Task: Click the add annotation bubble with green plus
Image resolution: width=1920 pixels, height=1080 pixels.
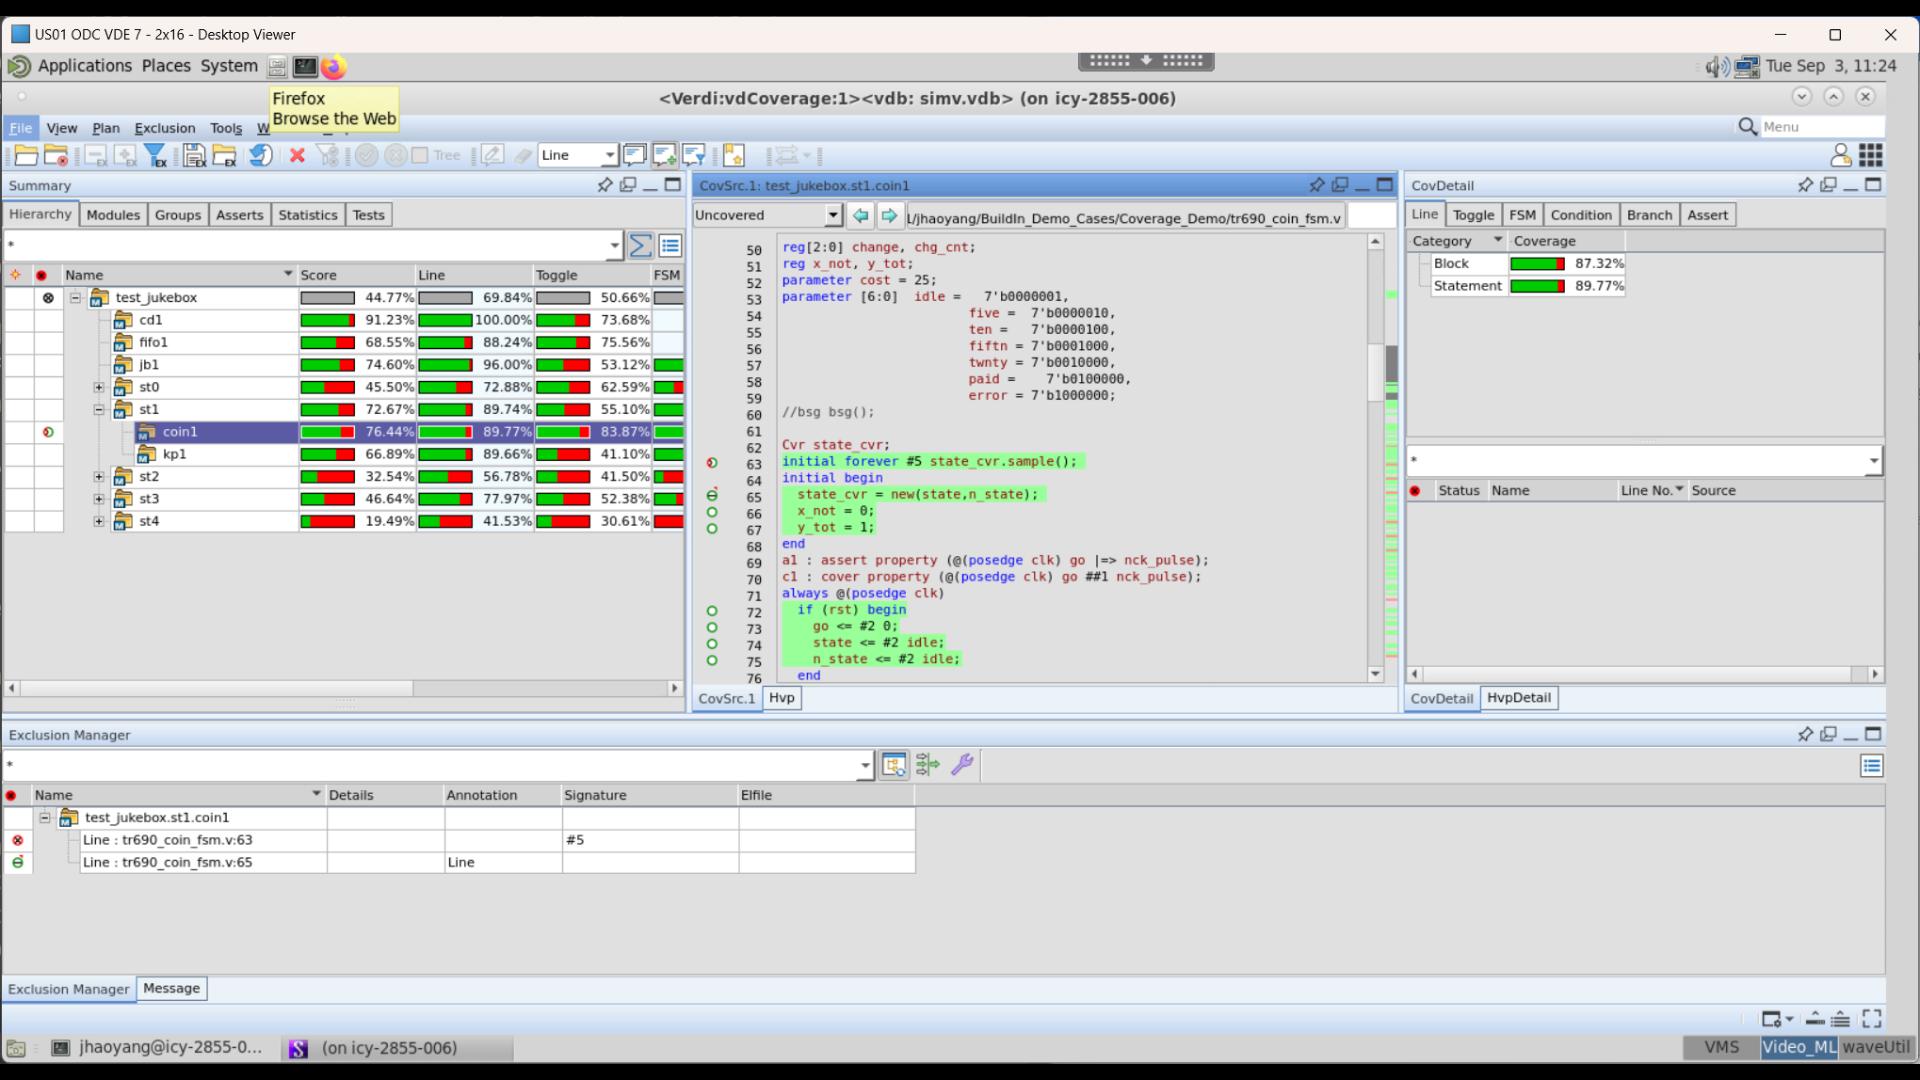Action: (x=665, y=155)
